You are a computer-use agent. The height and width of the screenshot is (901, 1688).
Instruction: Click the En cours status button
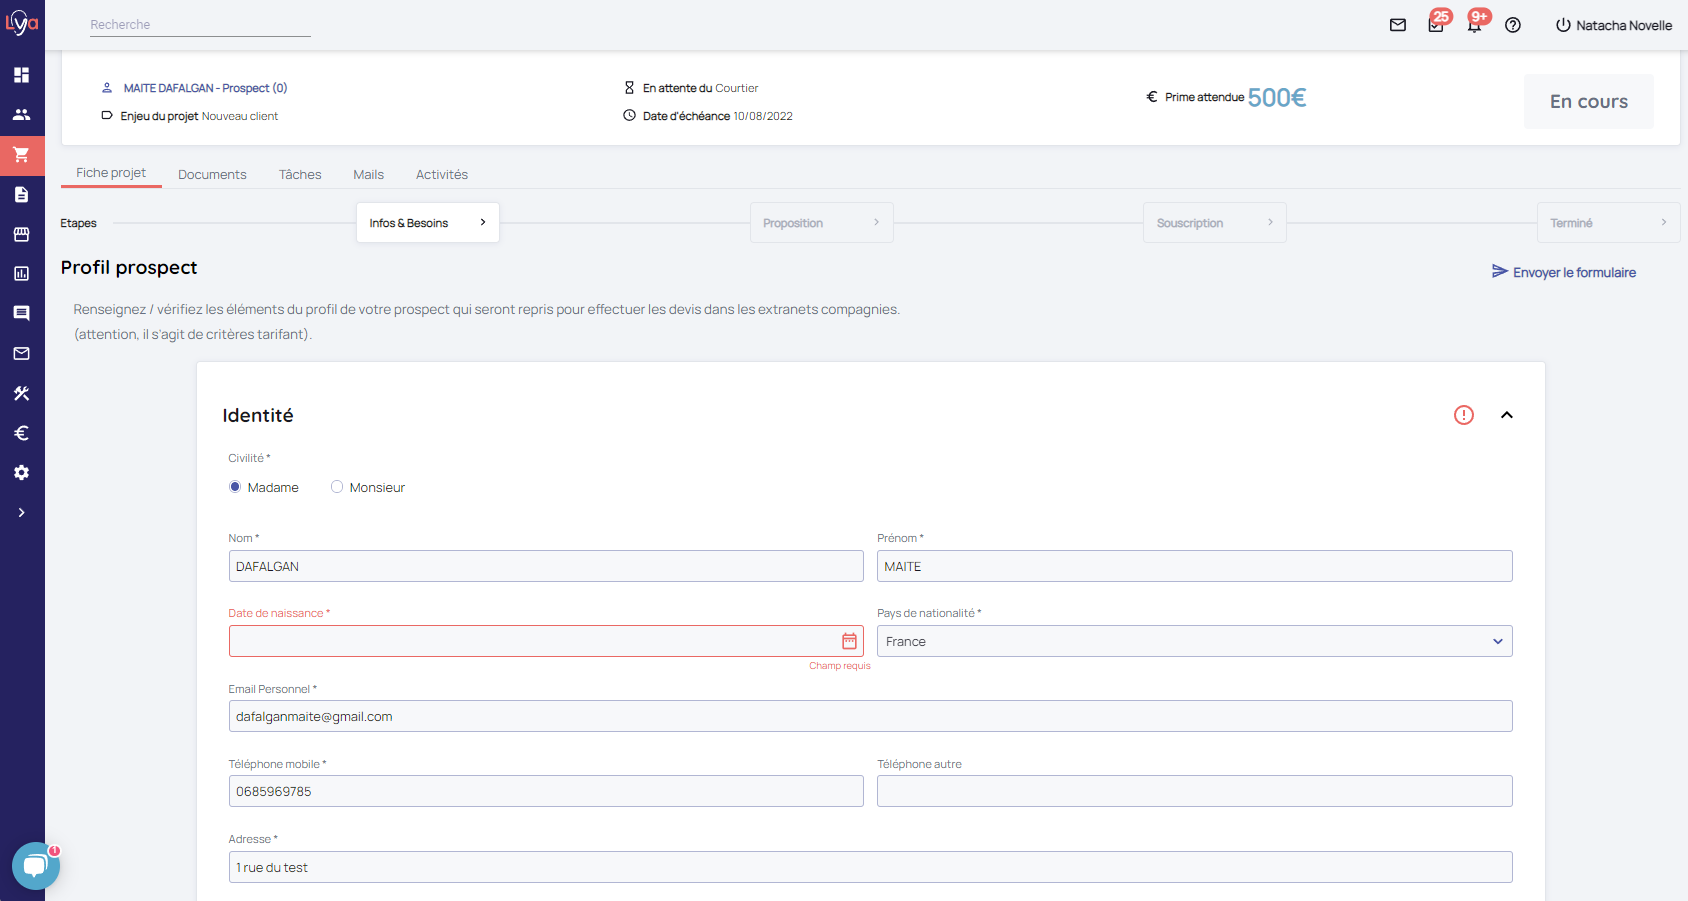click(x=1588, y=101)
